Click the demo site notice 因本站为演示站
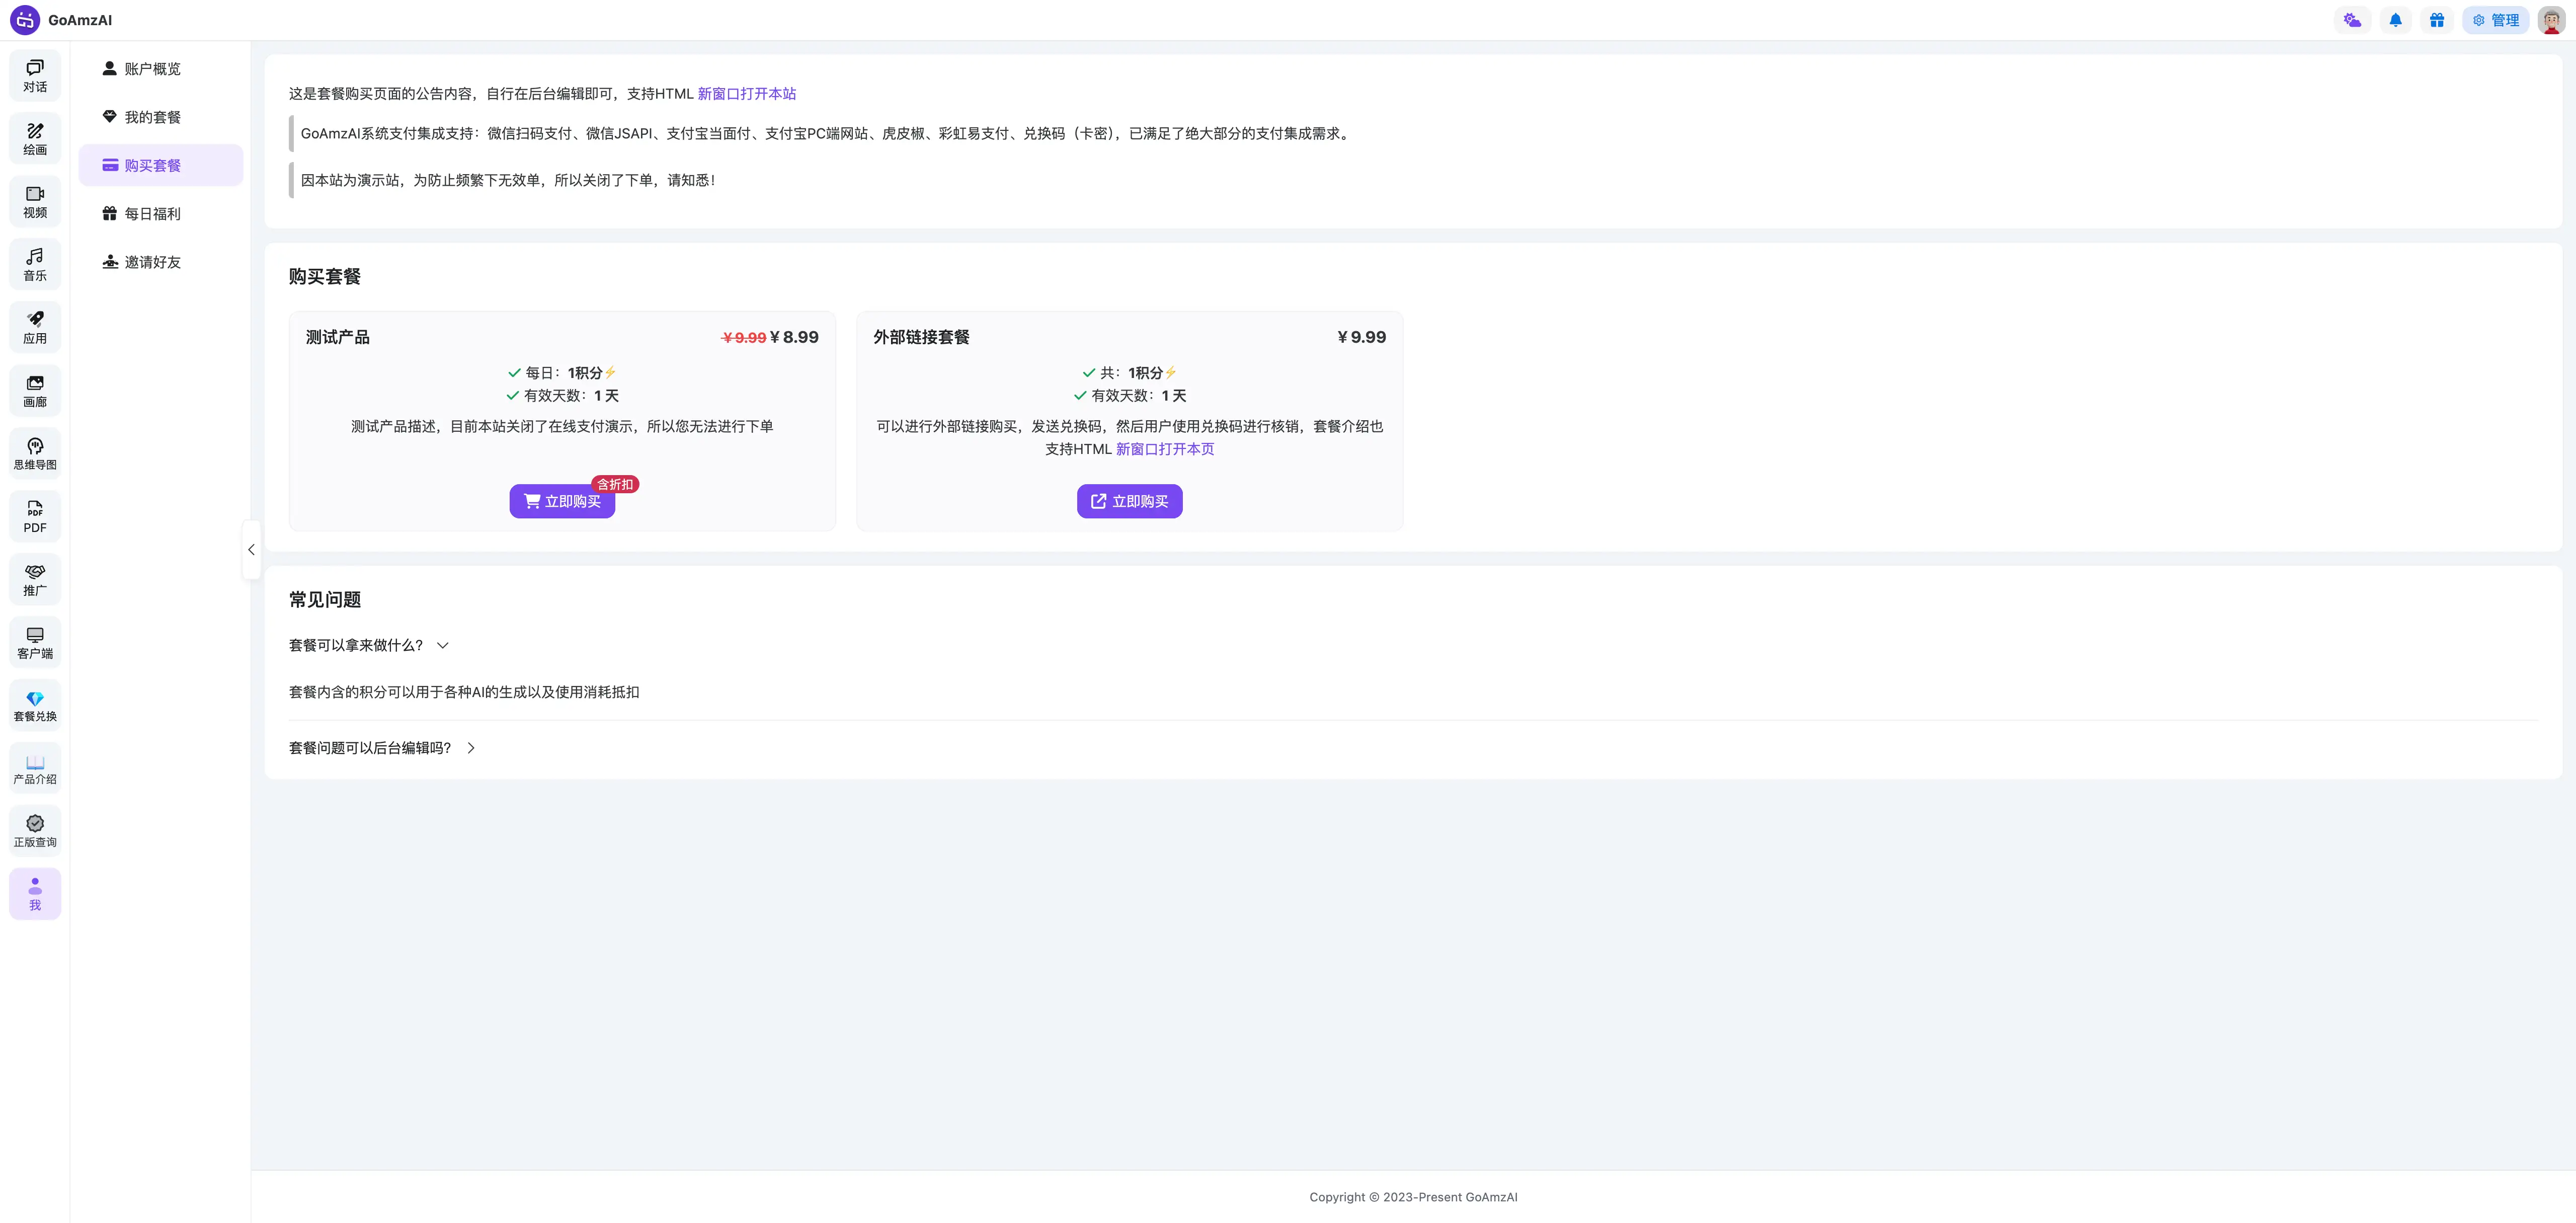Viewport: 2576px width, 1223px height. (508, 180)
